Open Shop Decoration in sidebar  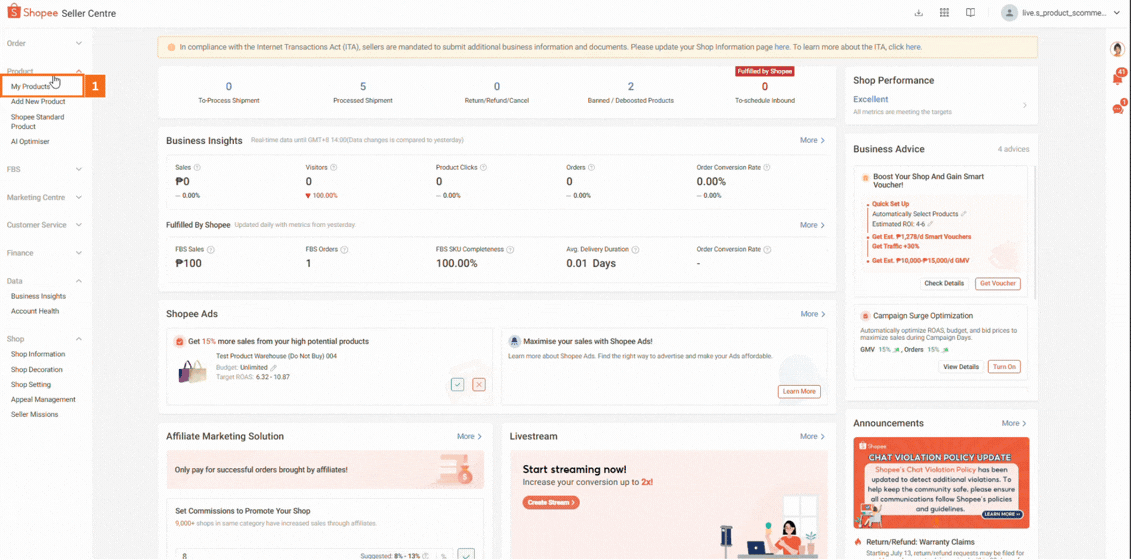pos(37,369)
